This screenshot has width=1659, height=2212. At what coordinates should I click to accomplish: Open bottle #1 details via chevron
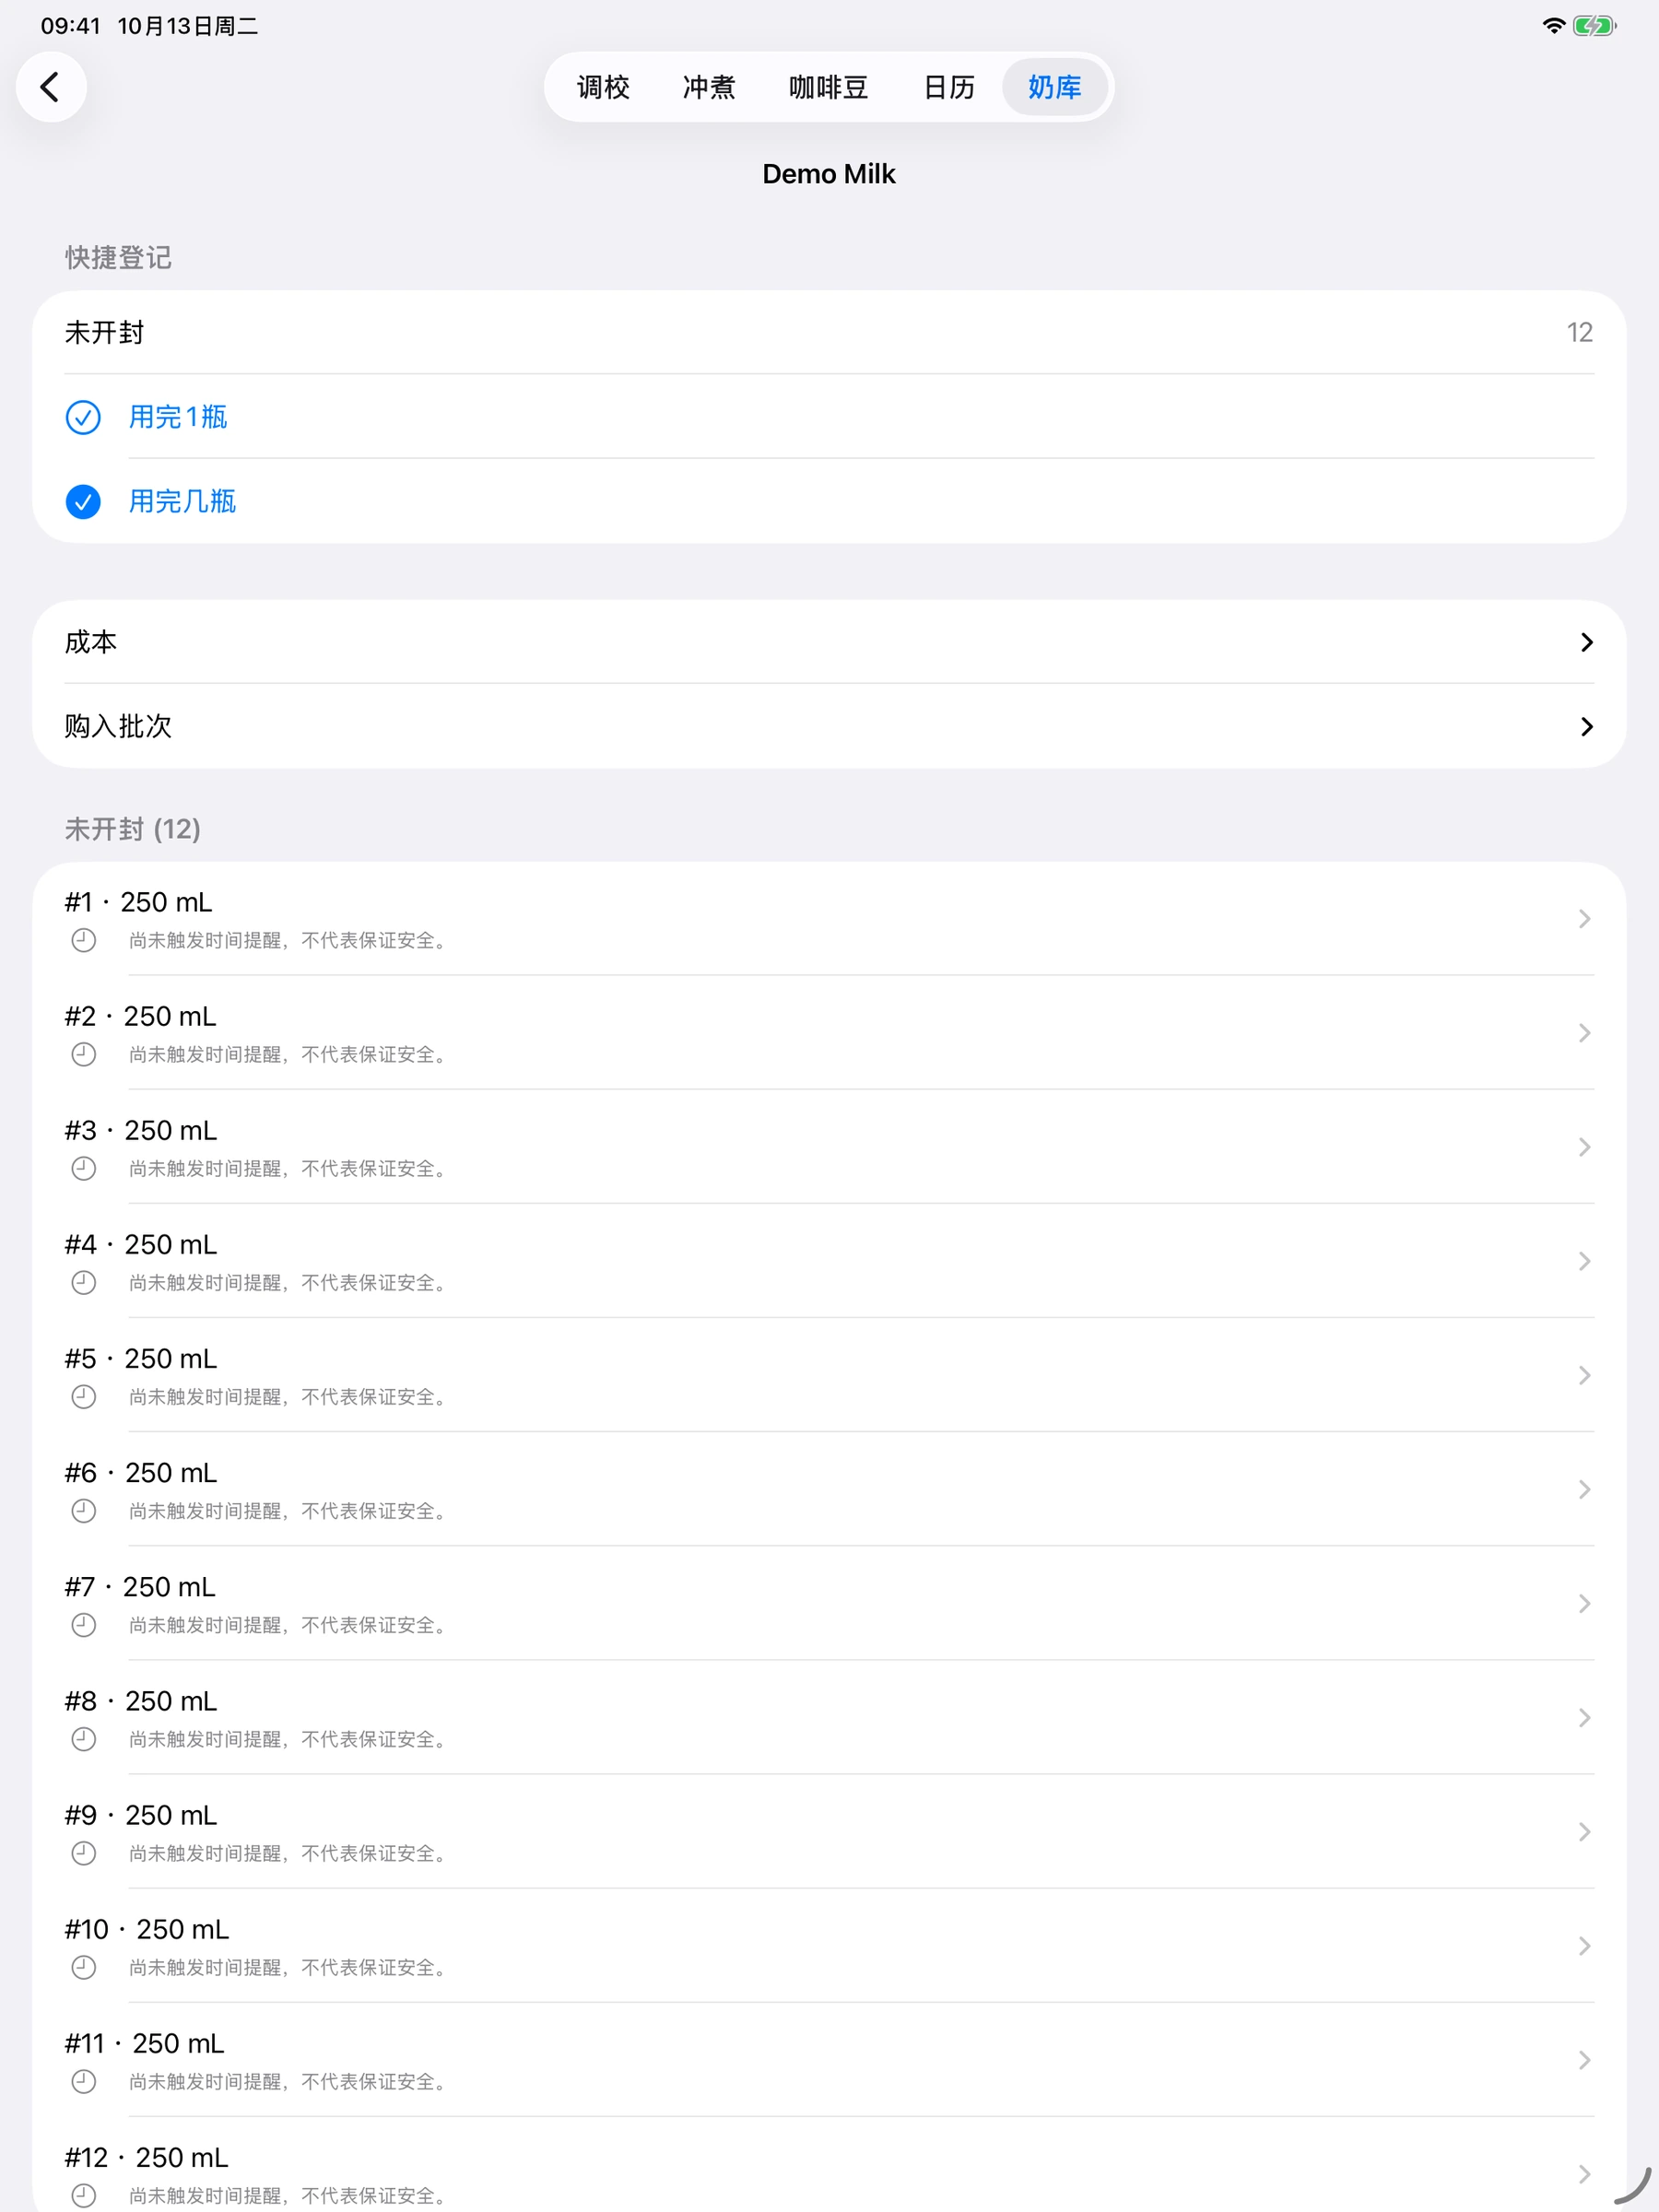1584,918
